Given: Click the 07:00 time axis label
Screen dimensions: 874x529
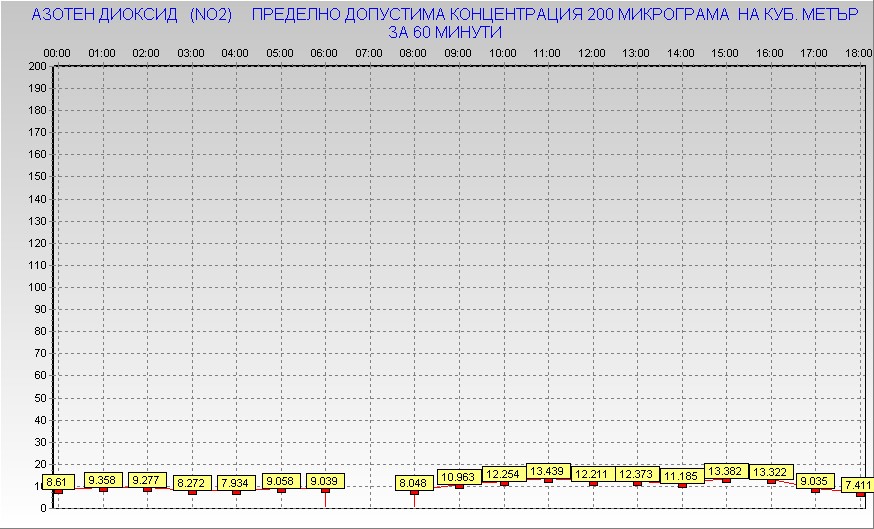Looking at the screenshot, I should [x=369, y=52].
